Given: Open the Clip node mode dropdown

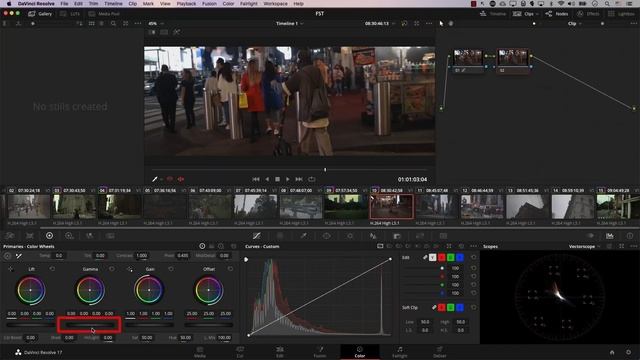Looking at the screenshot, I should coord(574,24).
